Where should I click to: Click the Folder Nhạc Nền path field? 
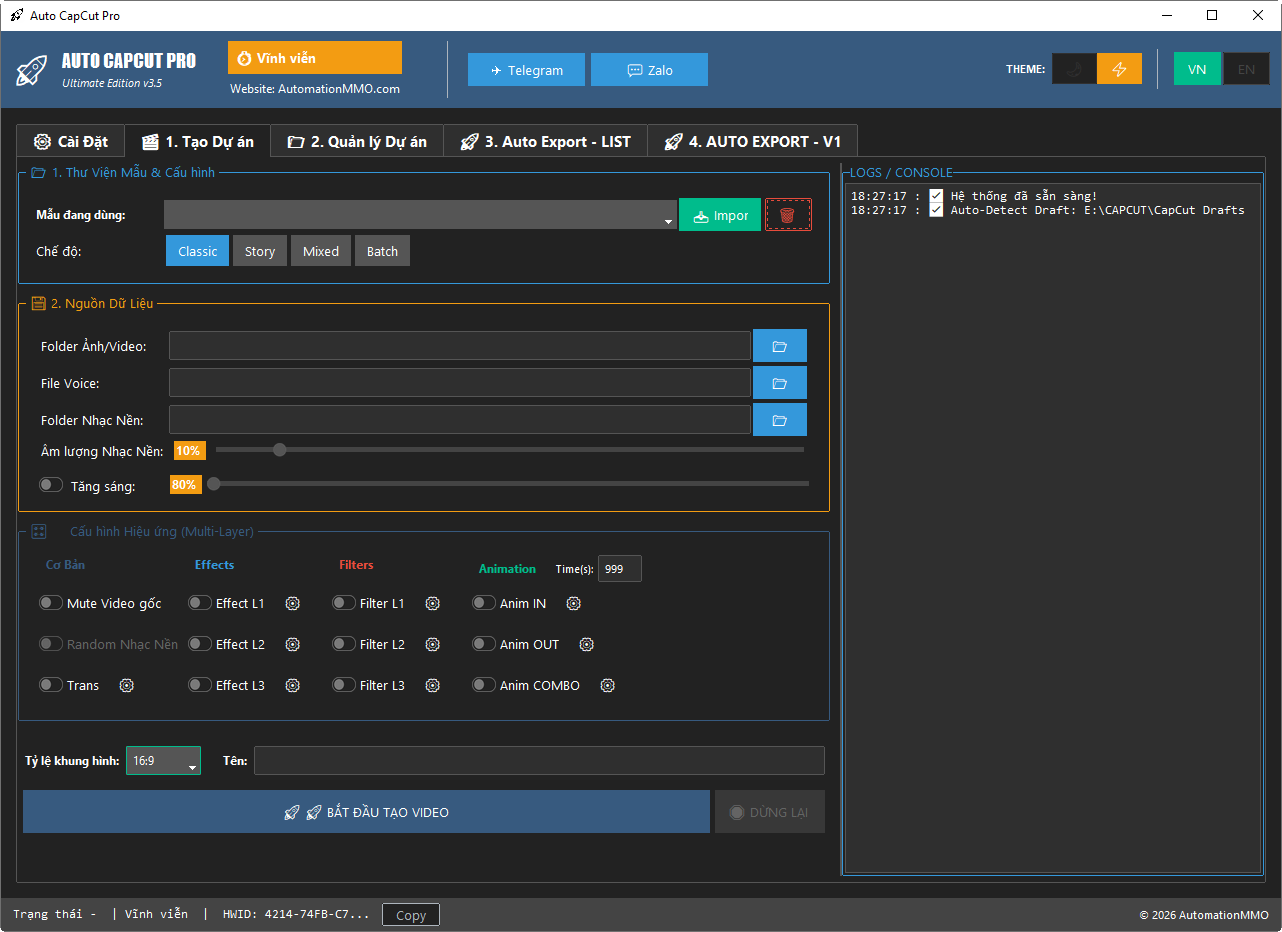(460, 420)
